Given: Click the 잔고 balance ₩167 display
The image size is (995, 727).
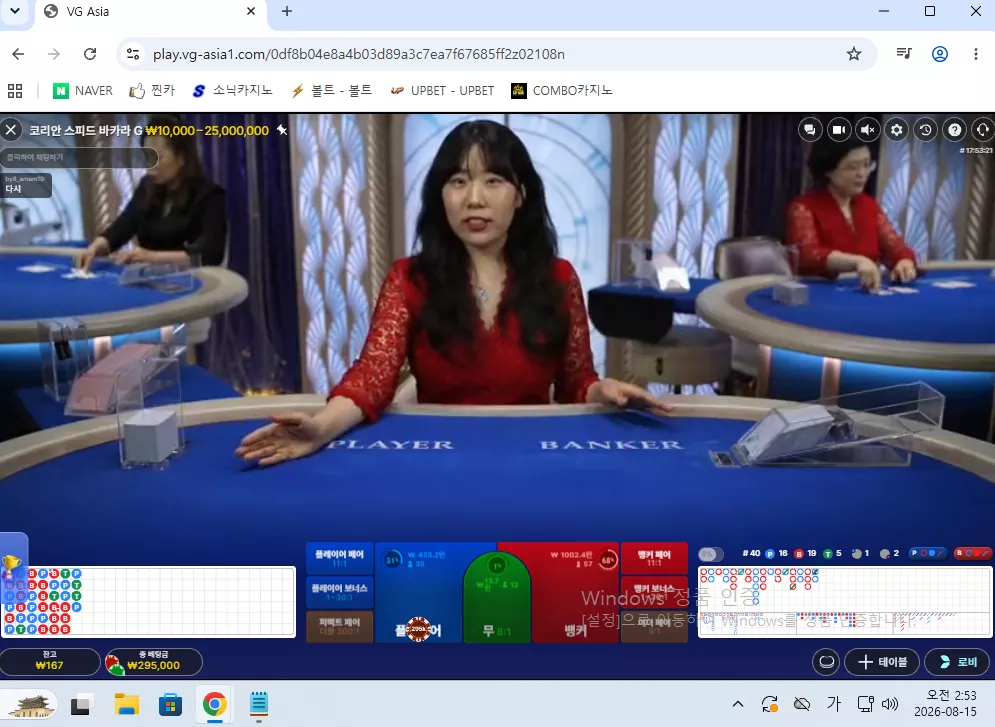Looking at the screenshot, I should coord(49,662).
